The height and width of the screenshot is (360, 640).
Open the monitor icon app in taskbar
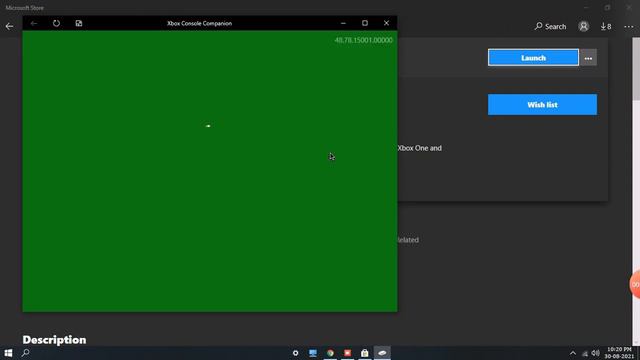313,353
